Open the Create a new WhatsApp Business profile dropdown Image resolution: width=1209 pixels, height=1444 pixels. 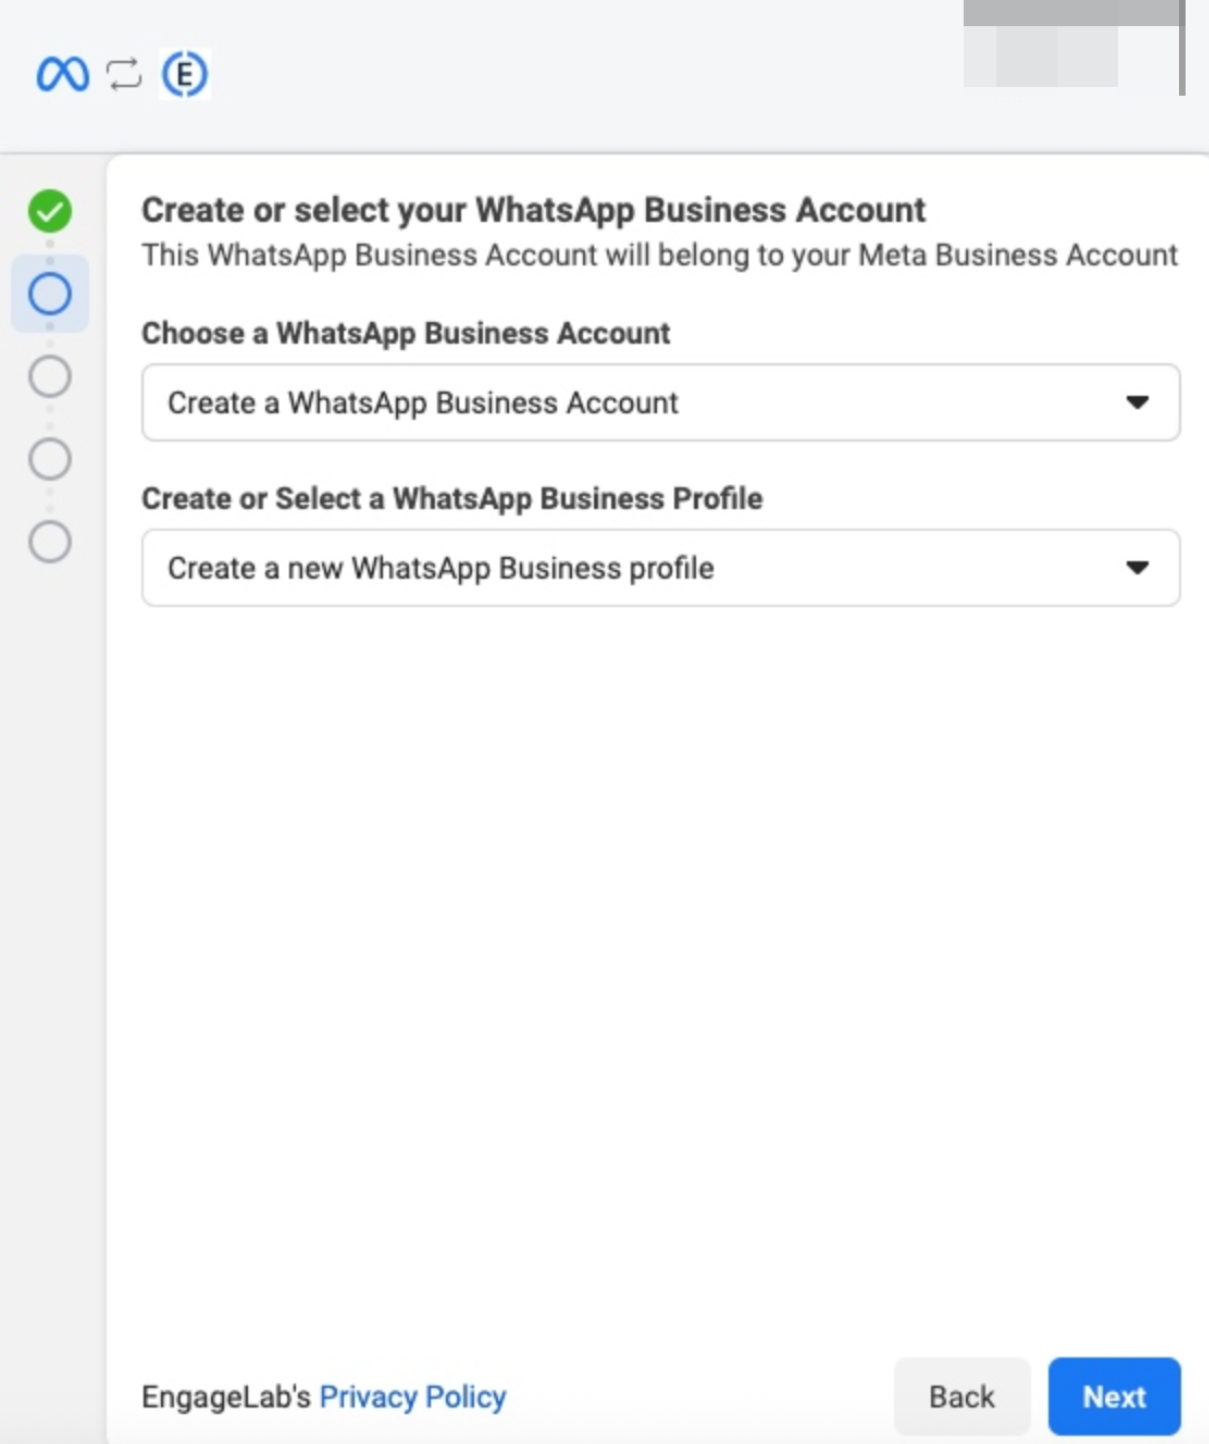pos(661,568)
